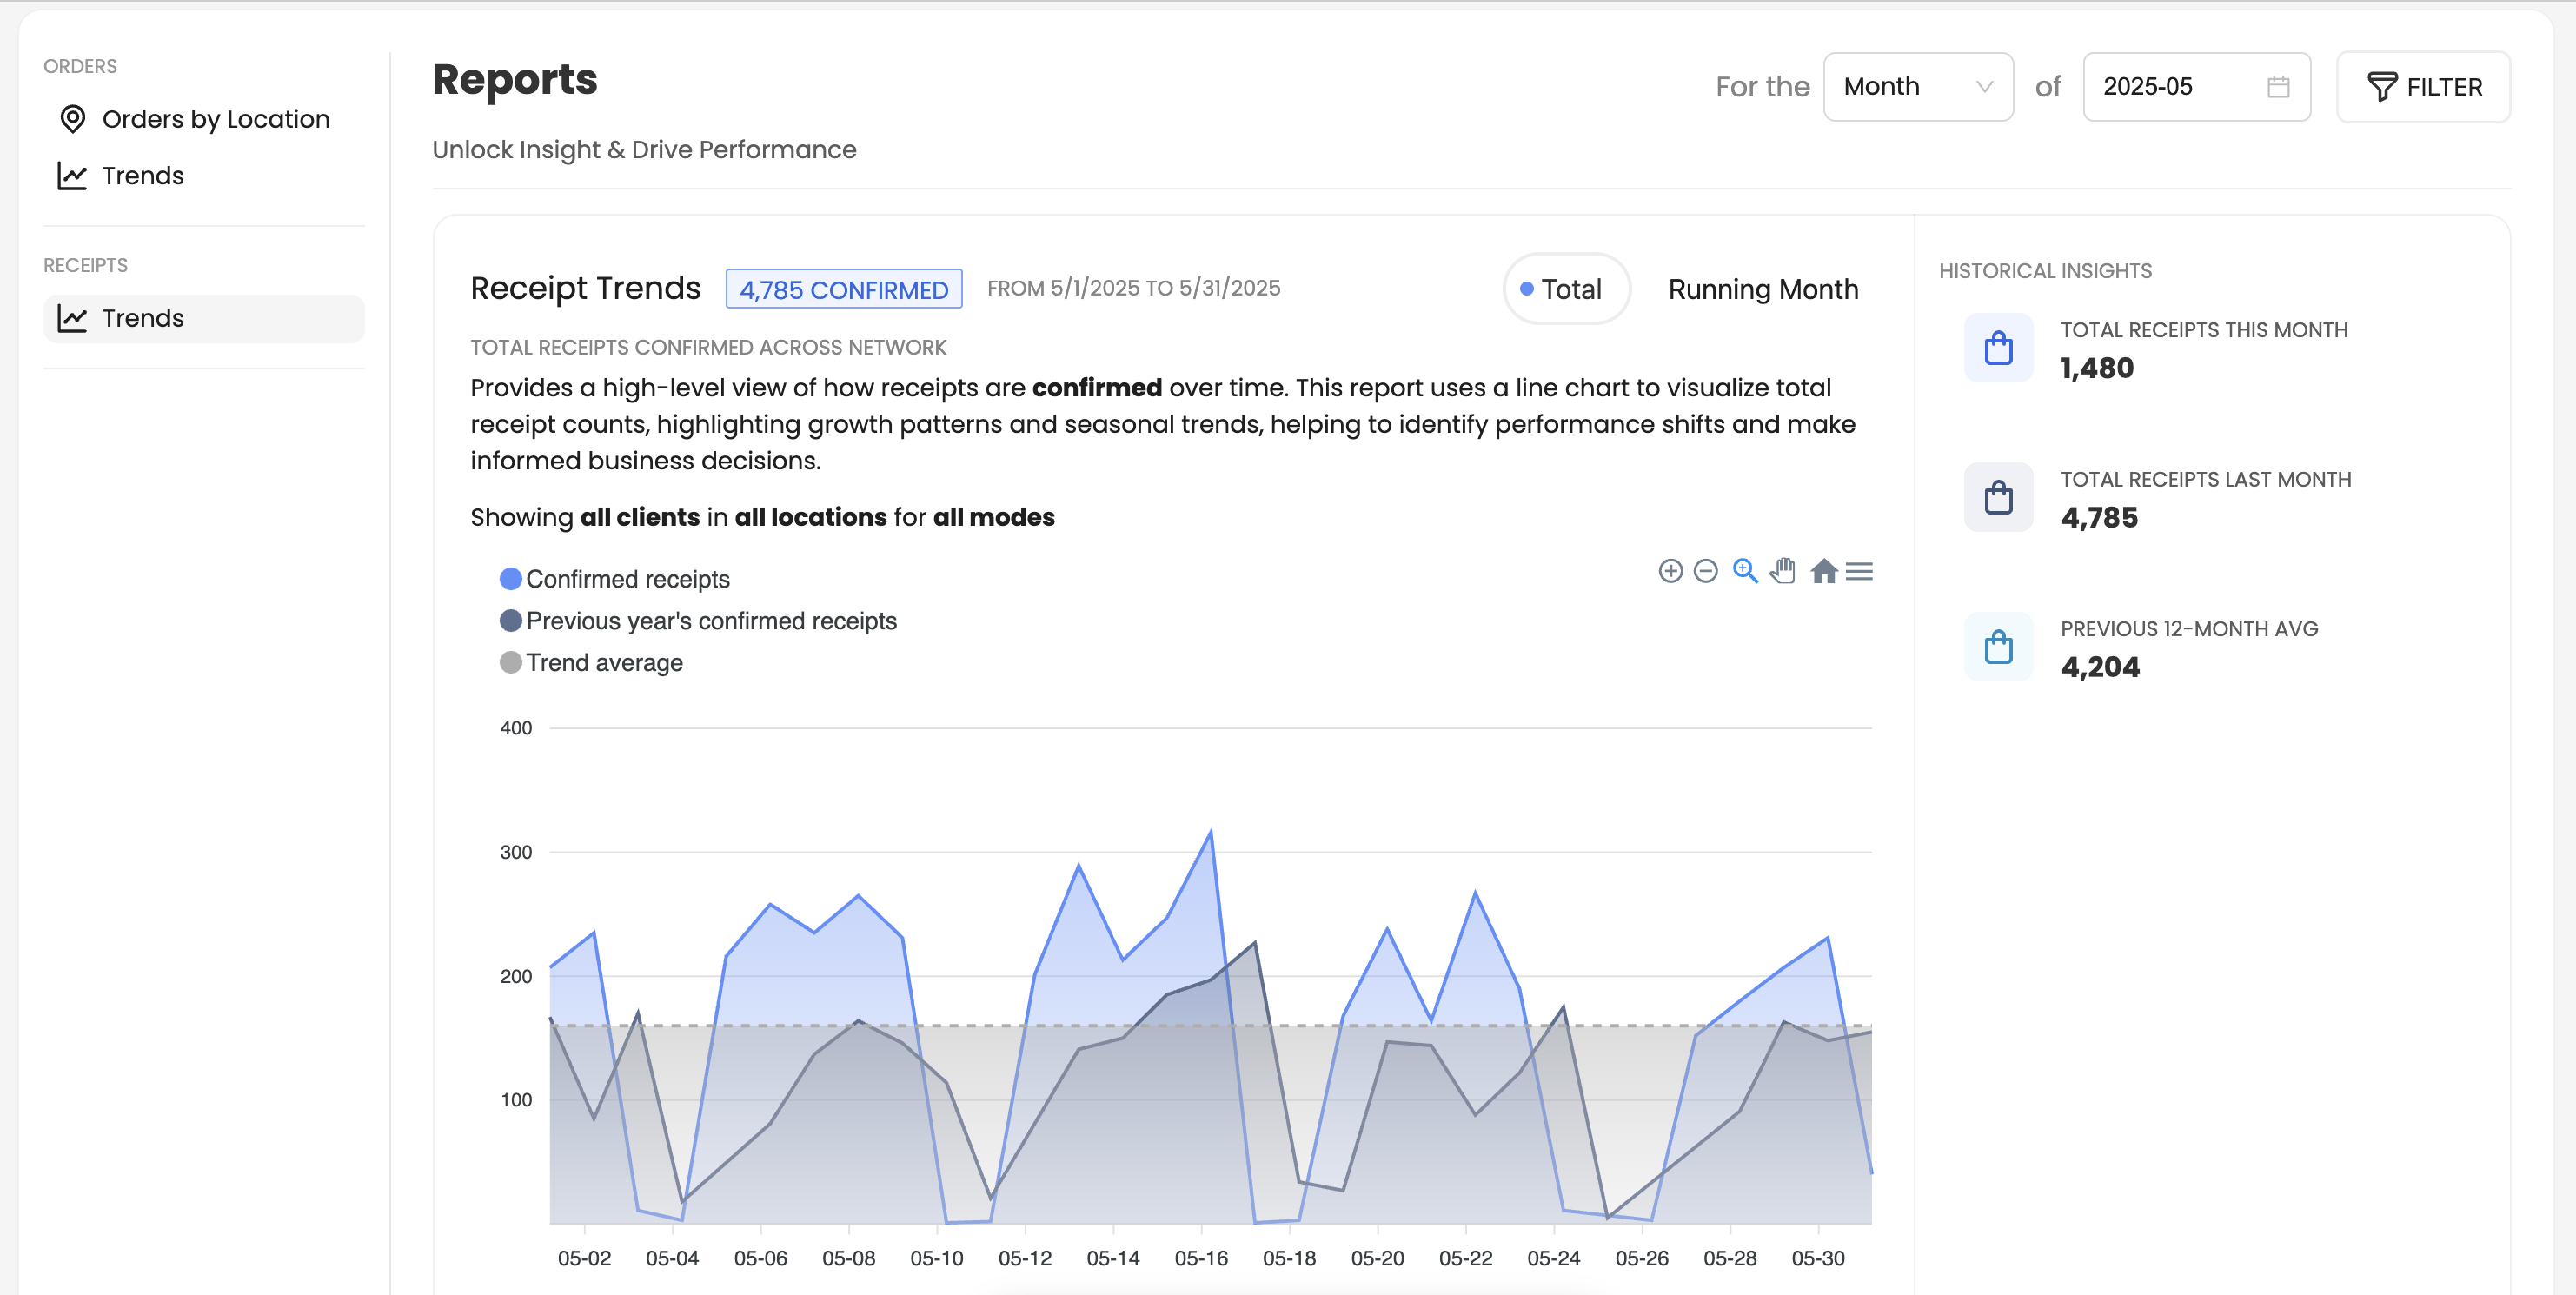Image resolution: width=2576 pixels, height=1295 pixels.
Task: Click gray Trend average legend color dot
Action: pyautogui.click(x=510, y=663)
